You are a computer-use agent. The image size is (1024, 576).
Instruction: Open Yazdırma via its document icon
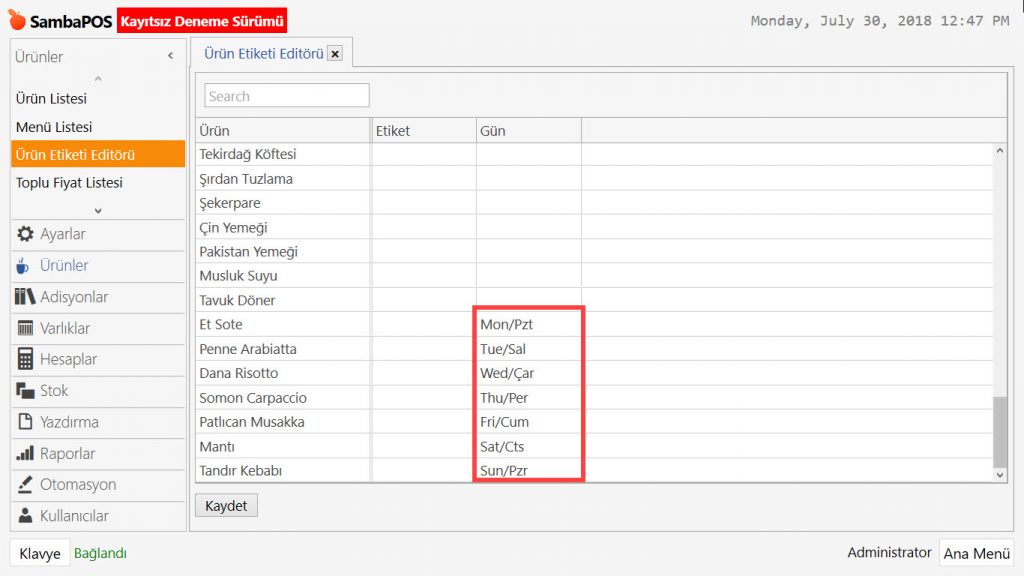click(25, 422)
